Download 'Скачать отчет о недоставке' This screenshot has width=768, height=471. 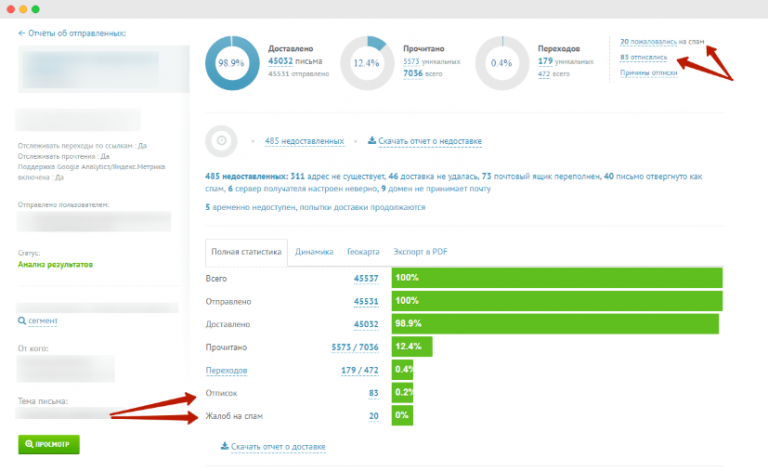(x=430, y=141)
